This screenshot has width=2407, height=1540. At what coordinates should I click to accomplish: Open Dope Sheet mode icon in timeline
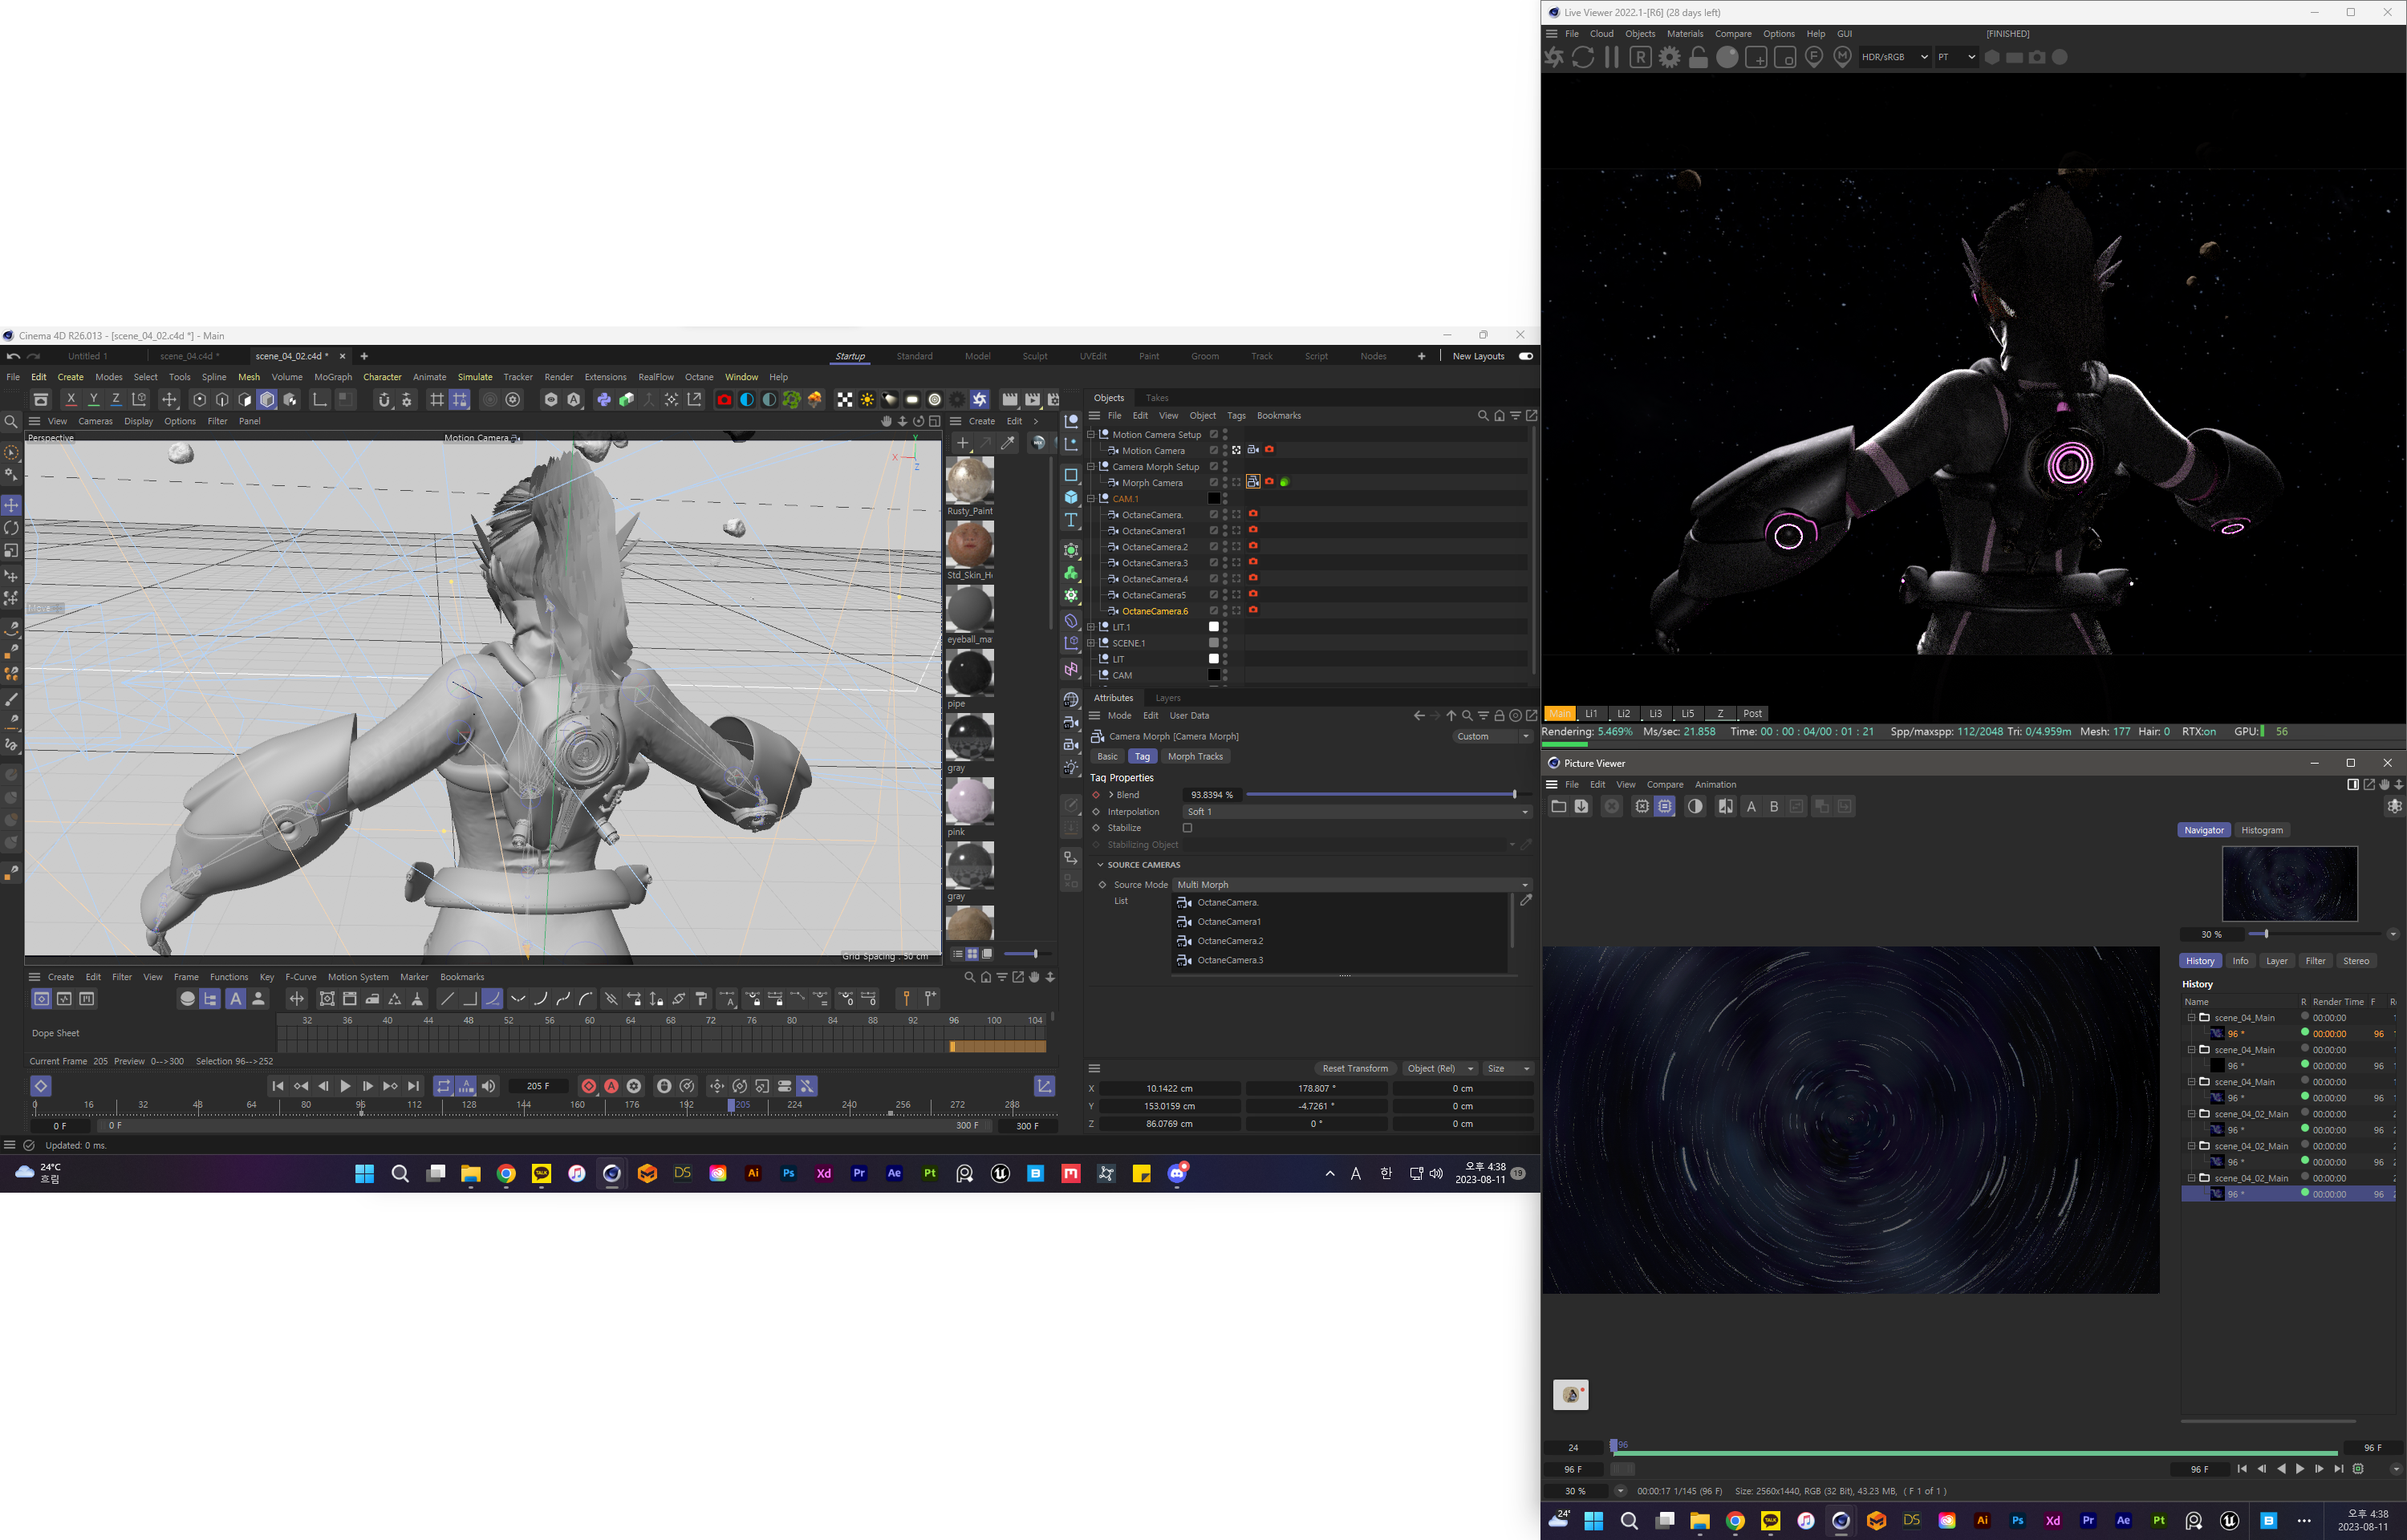[41, 999]
